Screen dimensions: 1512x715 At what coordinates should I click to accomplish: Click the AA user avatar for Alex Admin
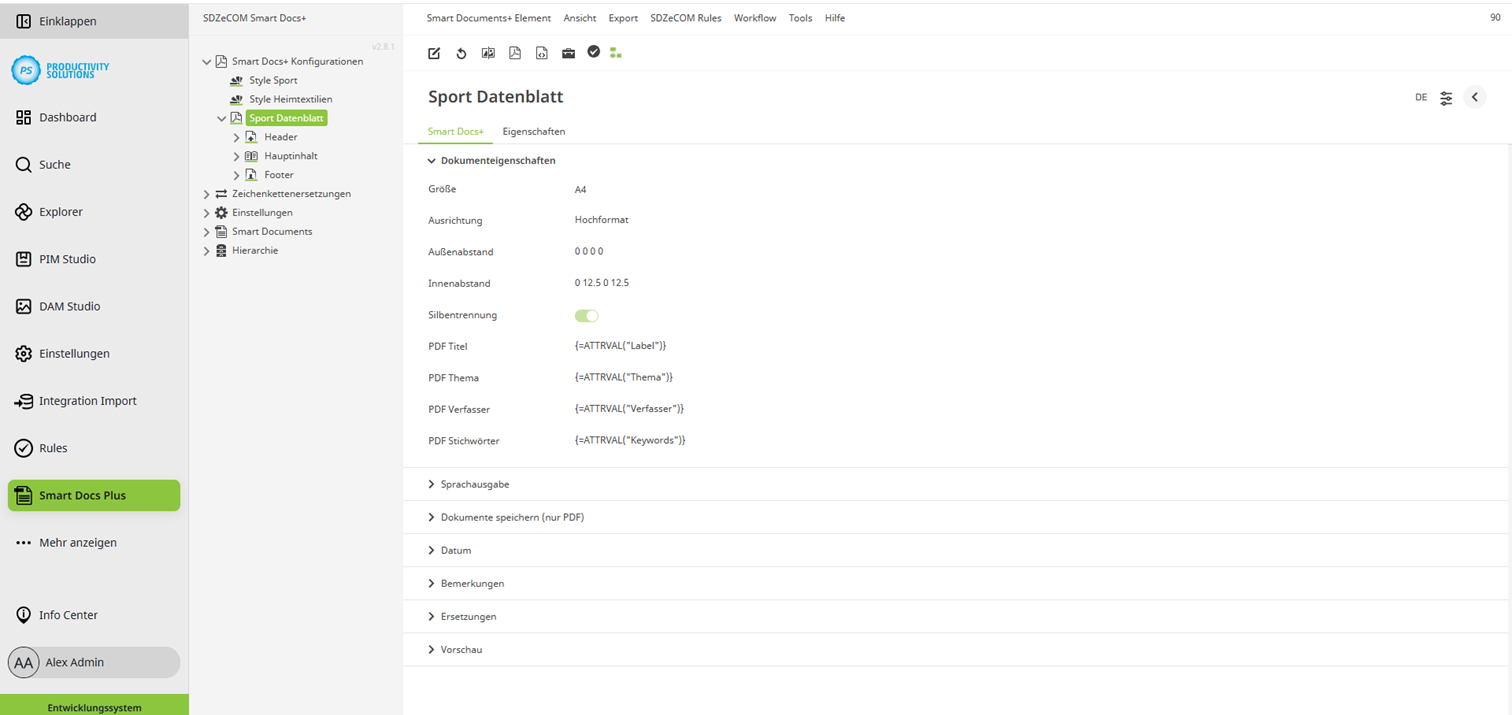tap(24, 662)
